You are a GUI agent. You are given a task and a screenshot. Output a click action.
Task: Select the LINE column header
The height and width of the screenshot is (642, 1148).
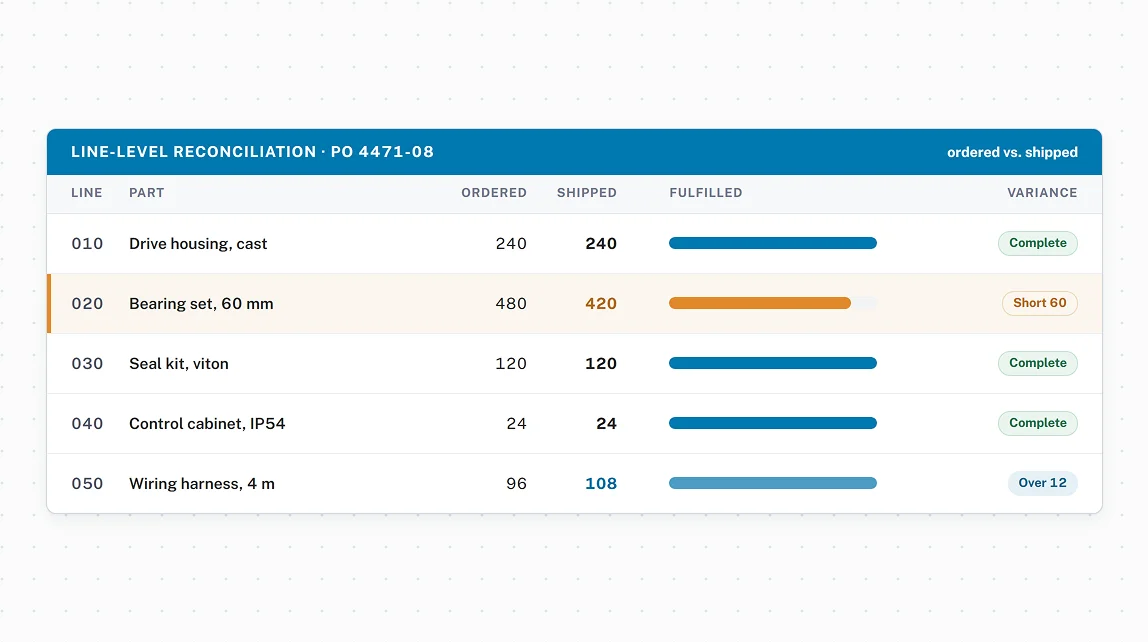click(86, 193)
